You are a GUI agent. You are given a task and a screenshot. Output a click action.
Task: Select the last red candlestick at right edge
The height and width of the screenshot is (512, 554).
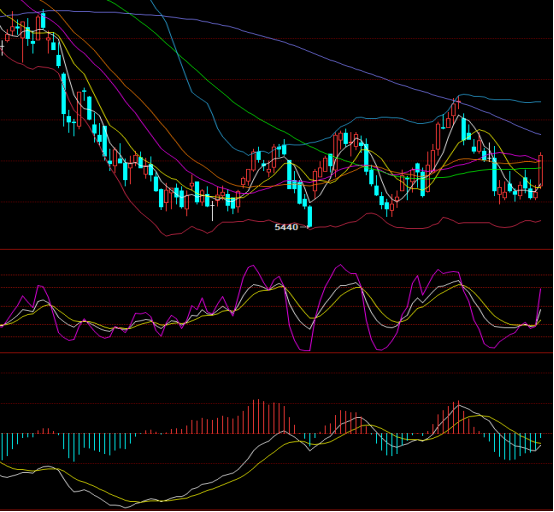coord(540,171)
